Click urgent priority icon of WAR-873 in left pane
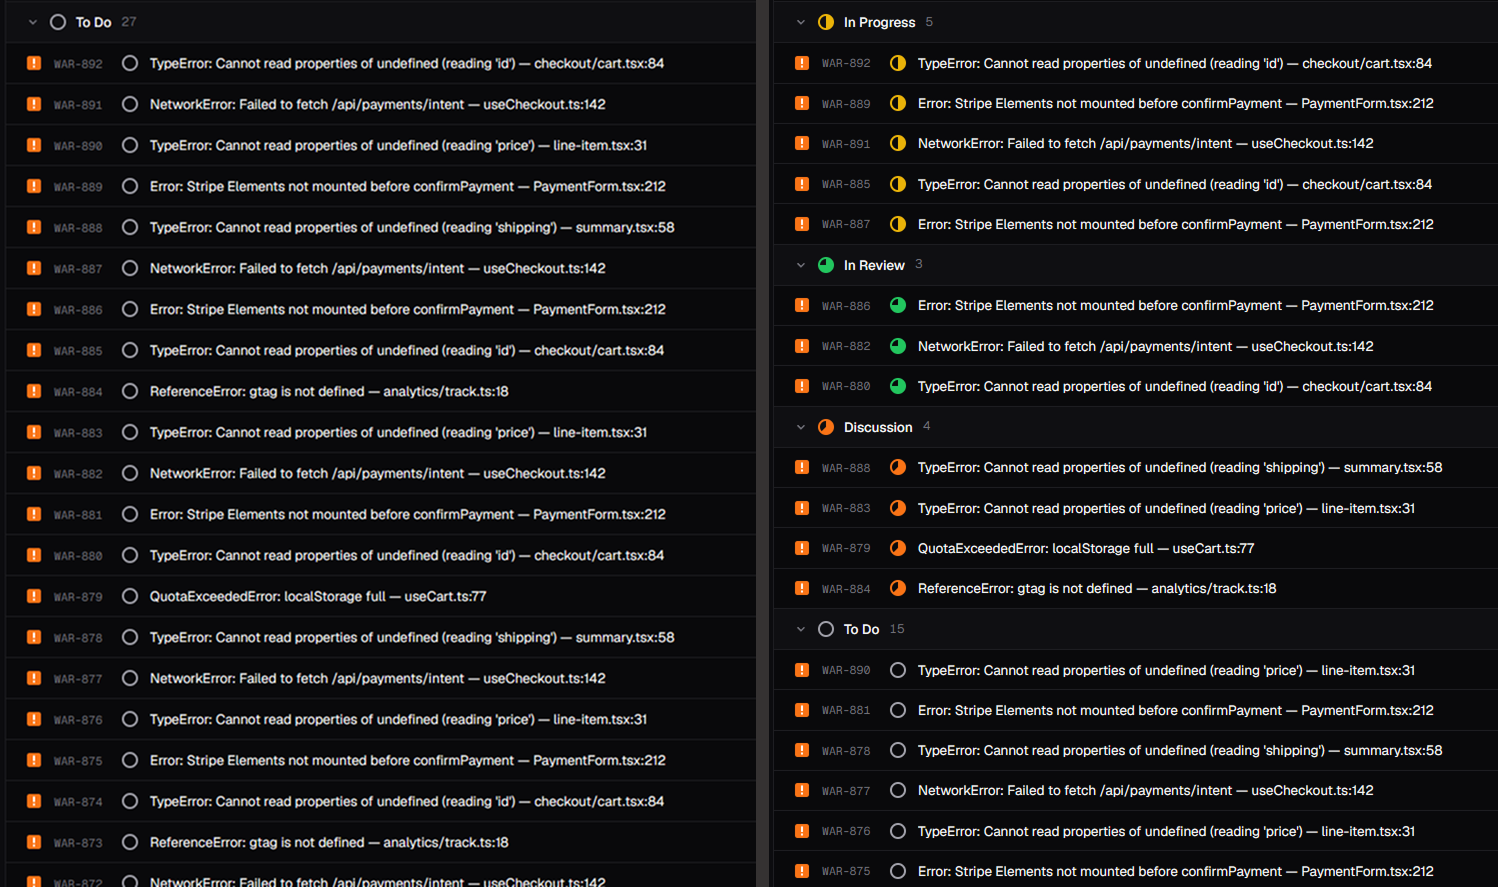1498x887 pixels. (34, 842)
